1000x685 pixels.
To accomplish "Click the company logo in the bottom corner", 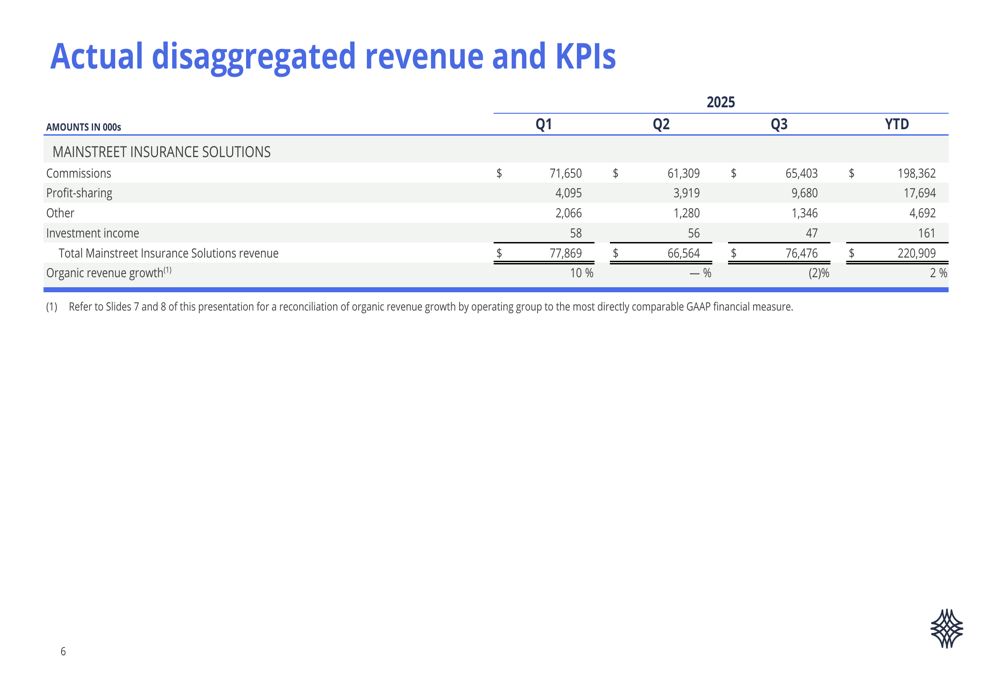I will click(x=946, y=628).
